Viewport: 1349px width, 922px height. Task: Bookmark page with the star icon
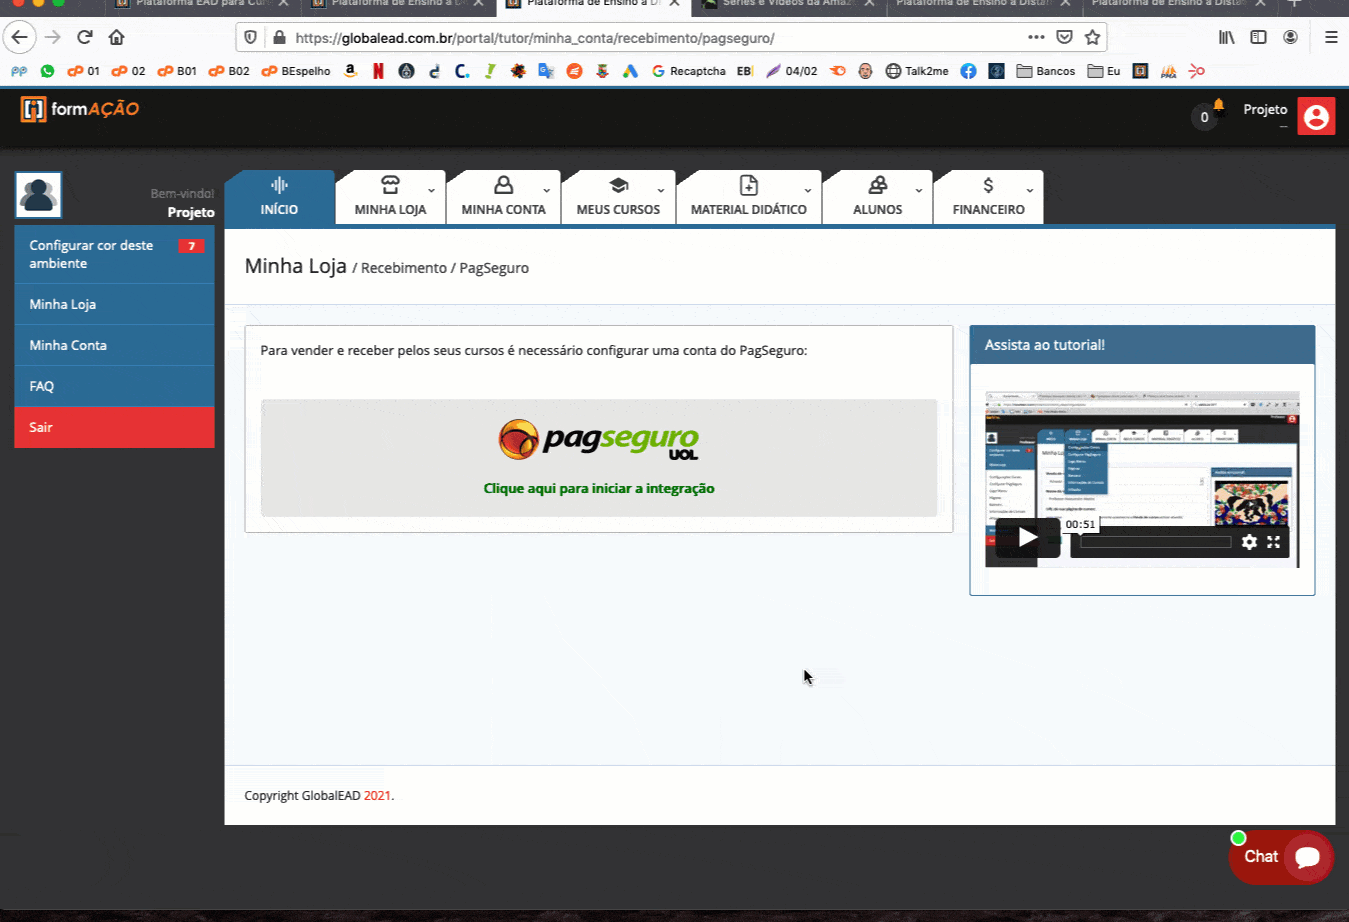pyautogui.click(x=1092, y=38)
